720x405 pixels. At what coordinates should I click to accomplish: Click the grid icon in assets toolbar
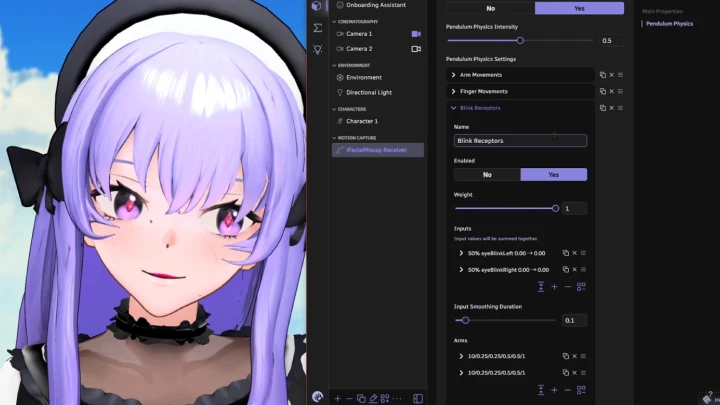pyautogui.click(x=385, y=399)
